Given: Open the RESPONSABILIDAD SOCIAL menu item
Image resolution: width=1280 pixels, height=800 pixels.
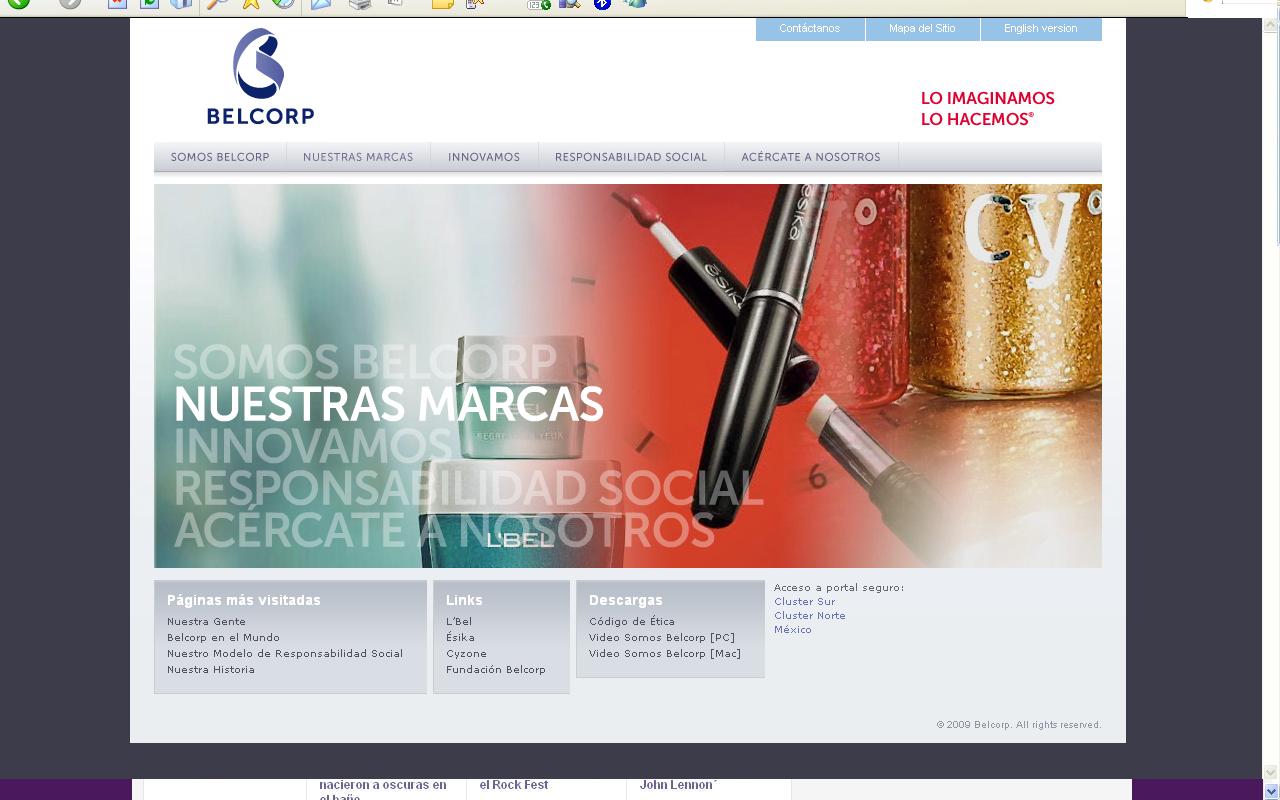Looking at the screenshot, I should click(x=631, y=157).
